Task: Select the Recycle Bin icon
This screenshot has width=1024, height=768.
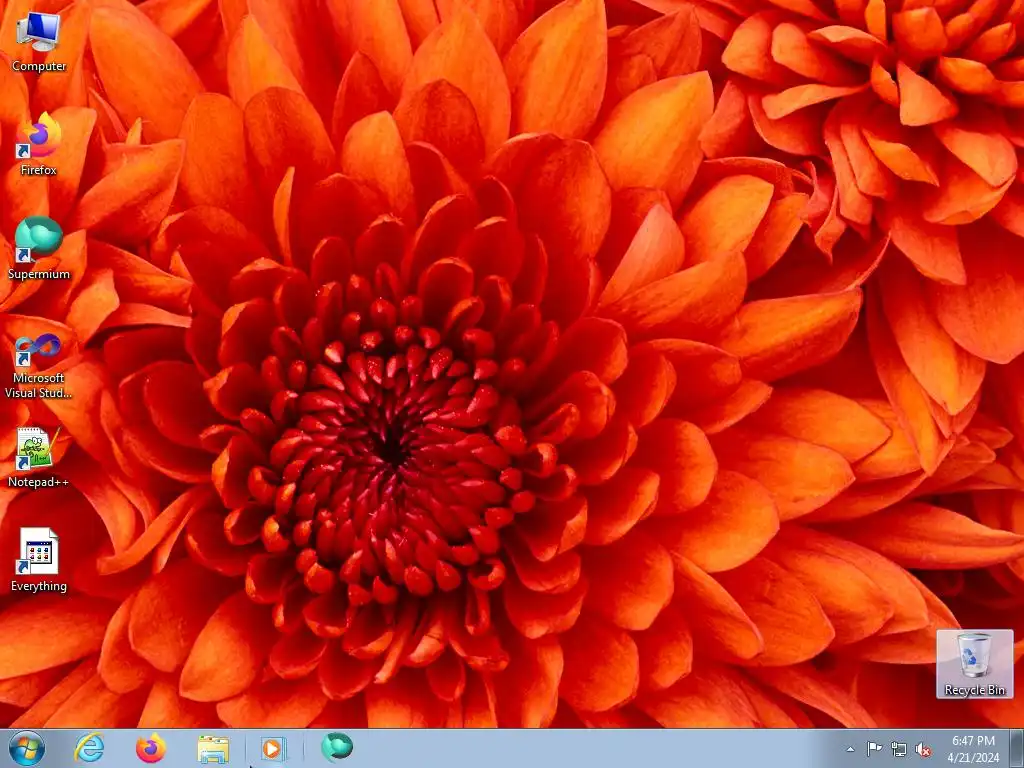Action: click(x=974, y=664)
